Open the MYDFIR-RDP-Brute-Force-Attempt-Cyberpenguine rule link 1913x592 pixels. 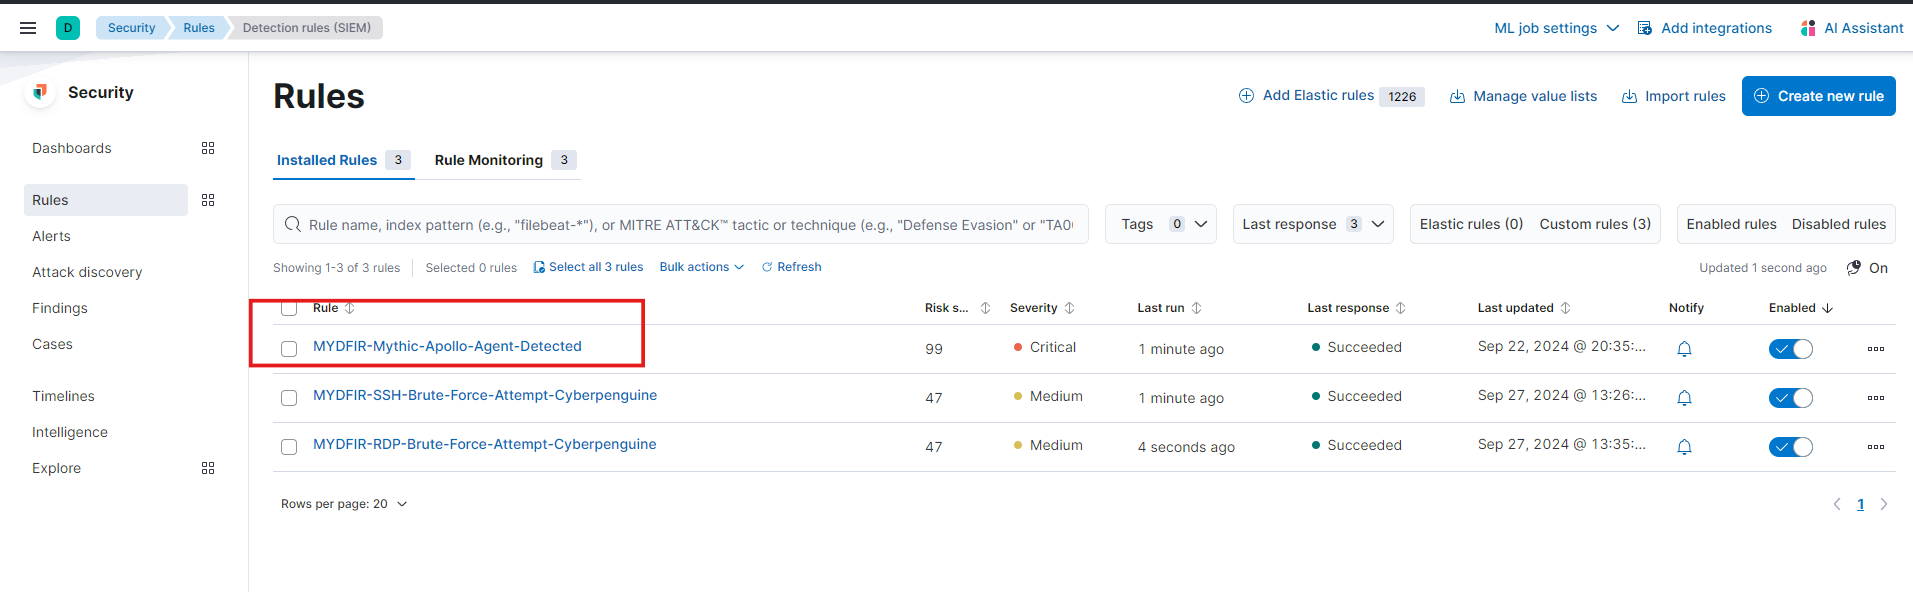tap(484, 444)
